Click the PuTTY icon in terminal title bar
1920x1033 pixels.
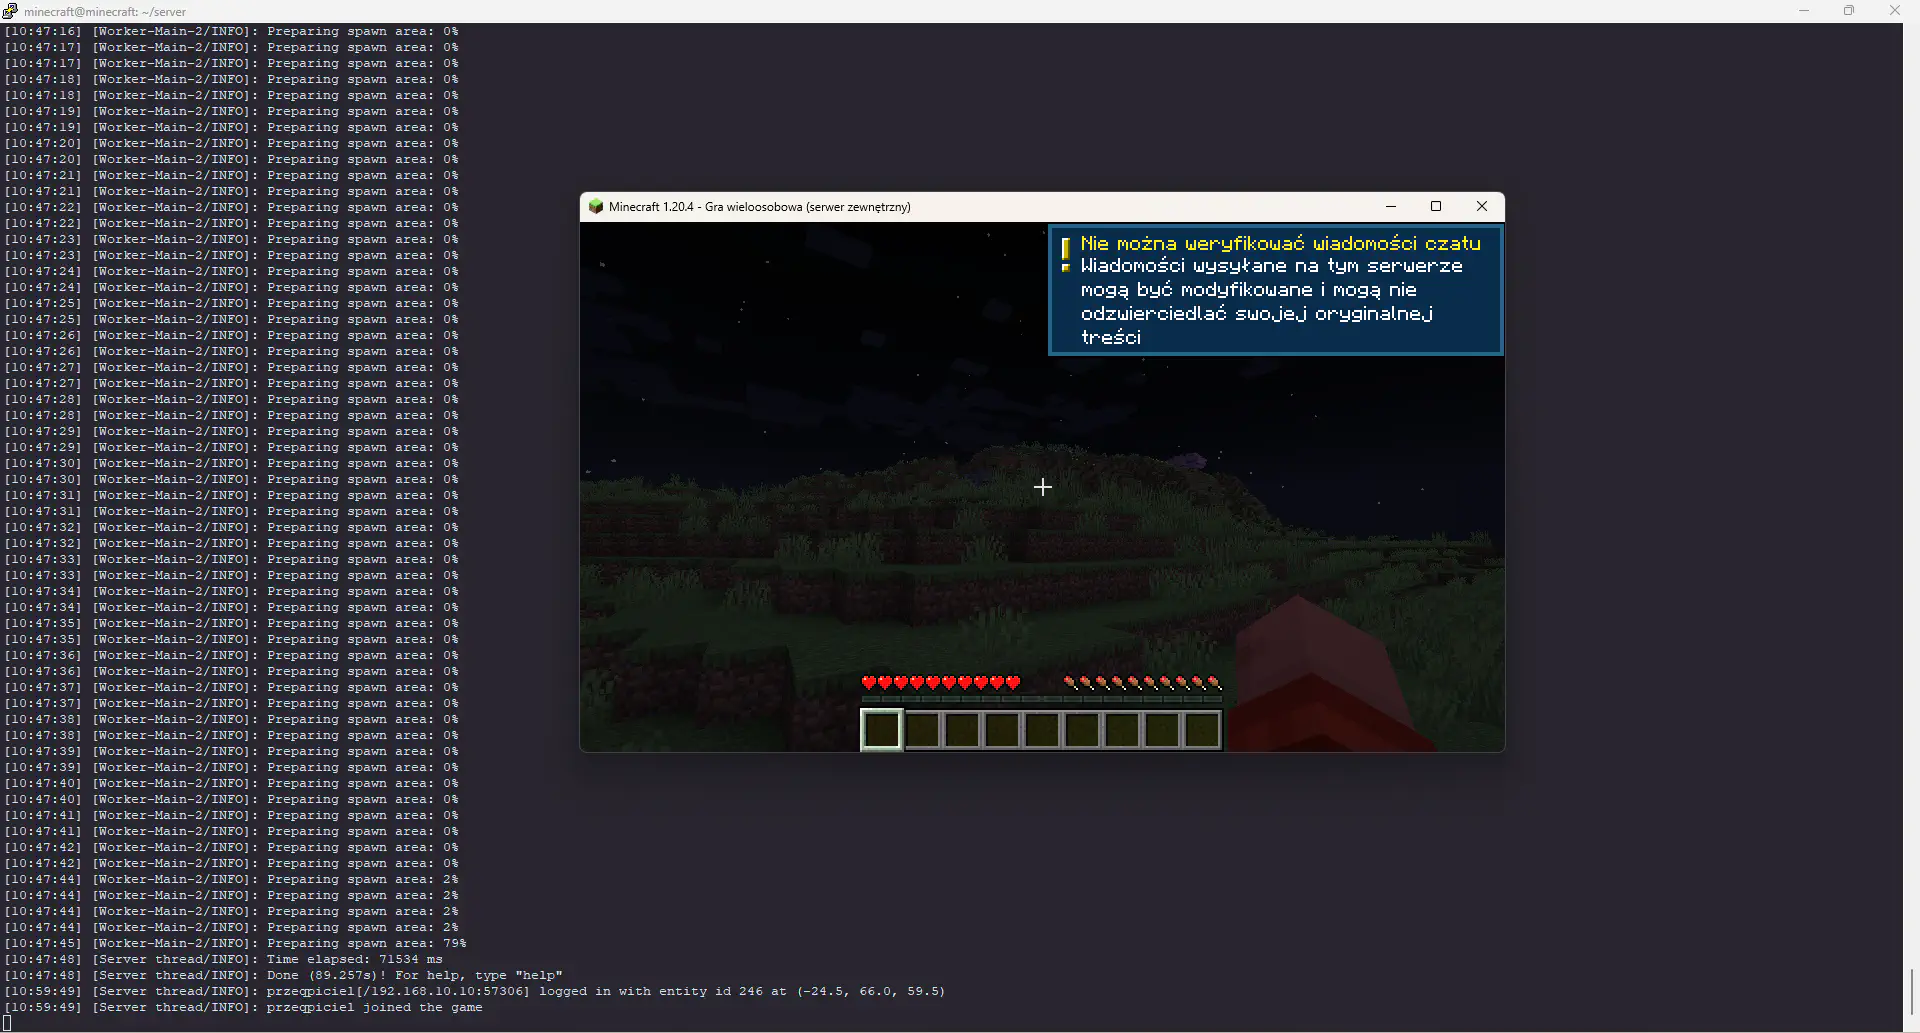pyautogui.click(x=10, y=11)
